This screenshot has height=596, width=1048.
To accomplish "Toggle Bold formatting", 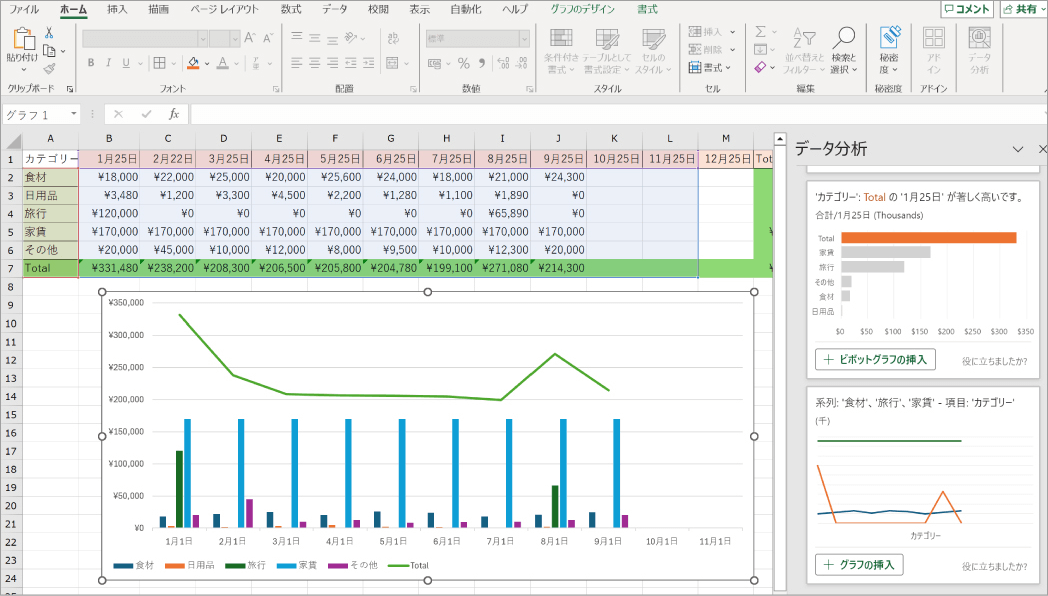I will pos(91,63).
